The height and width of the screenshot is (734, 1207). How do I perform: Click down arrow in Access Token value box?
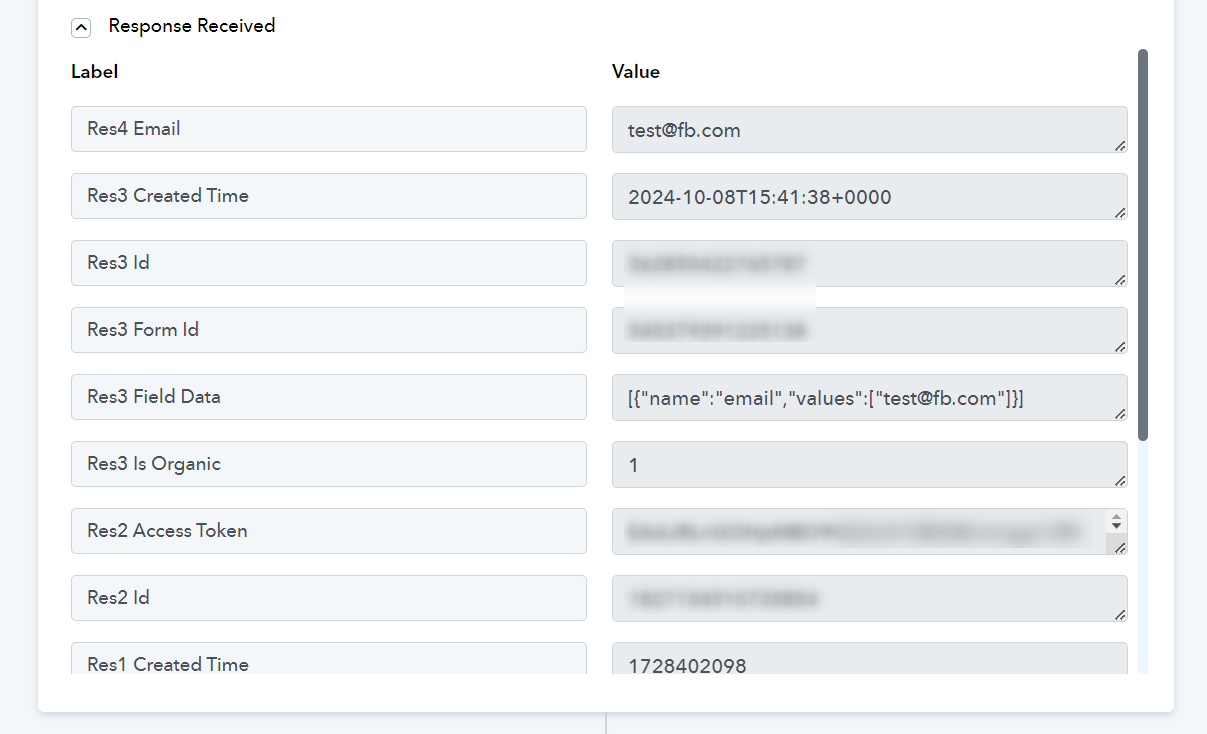(1117, 526)
